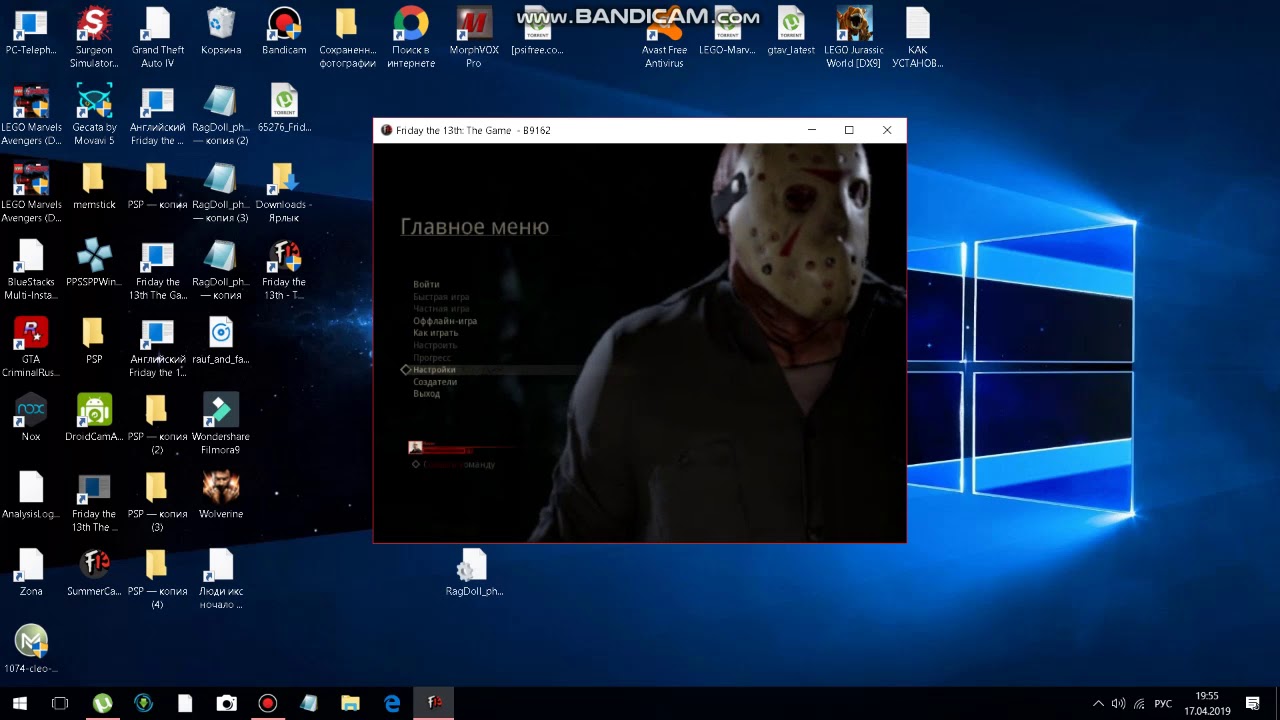The width and height of the screenshot is (1280, 720).
Task: Select the [psifree.co... torrent file
Action: pos(537,33)
